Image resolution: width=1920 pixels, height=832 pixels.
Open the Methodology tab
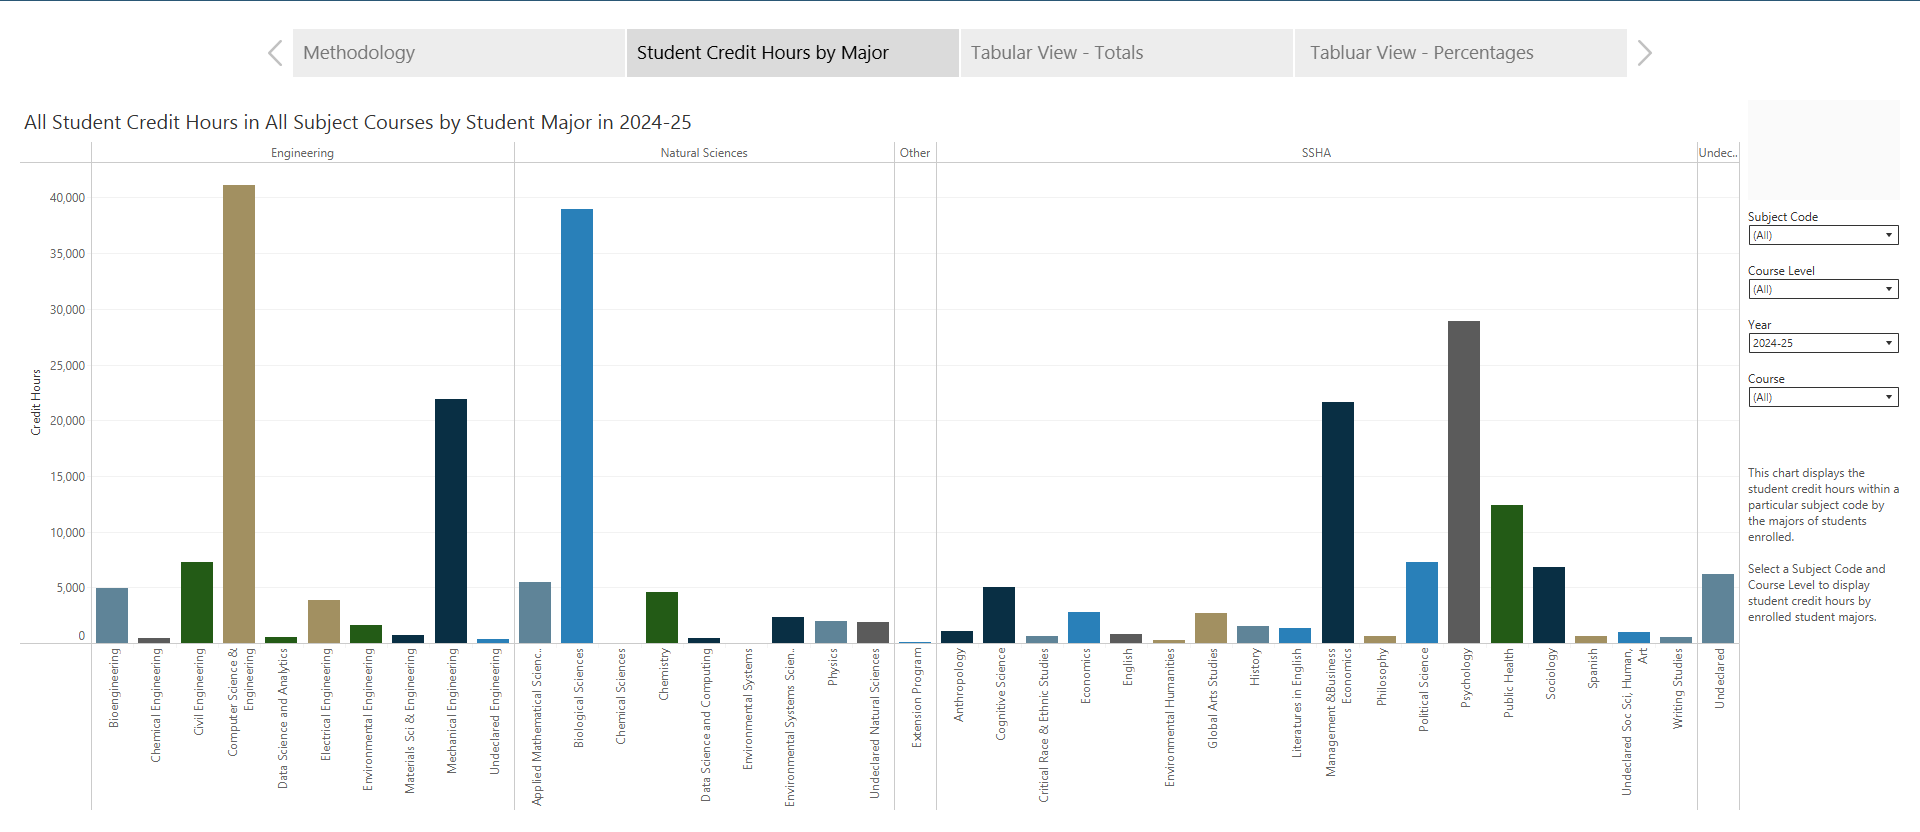[x=458, y=53]
